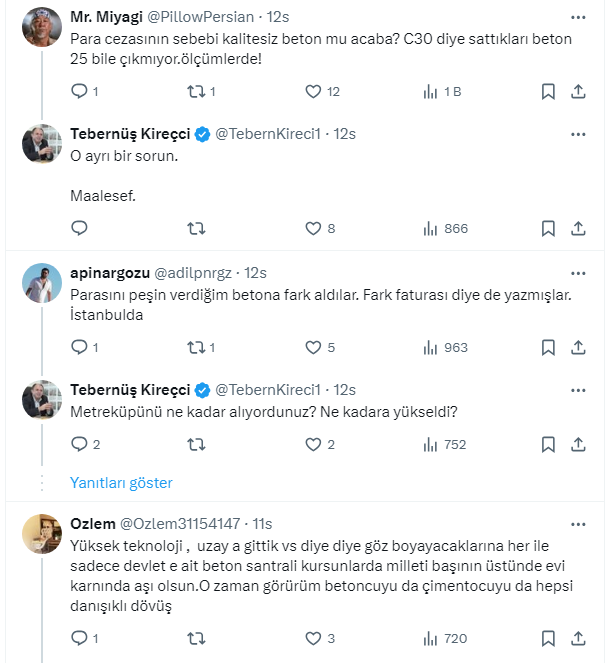Open more options on apinargozu's tweet
This screenshot has width=611, height=663.
click(x=578, y=273)
